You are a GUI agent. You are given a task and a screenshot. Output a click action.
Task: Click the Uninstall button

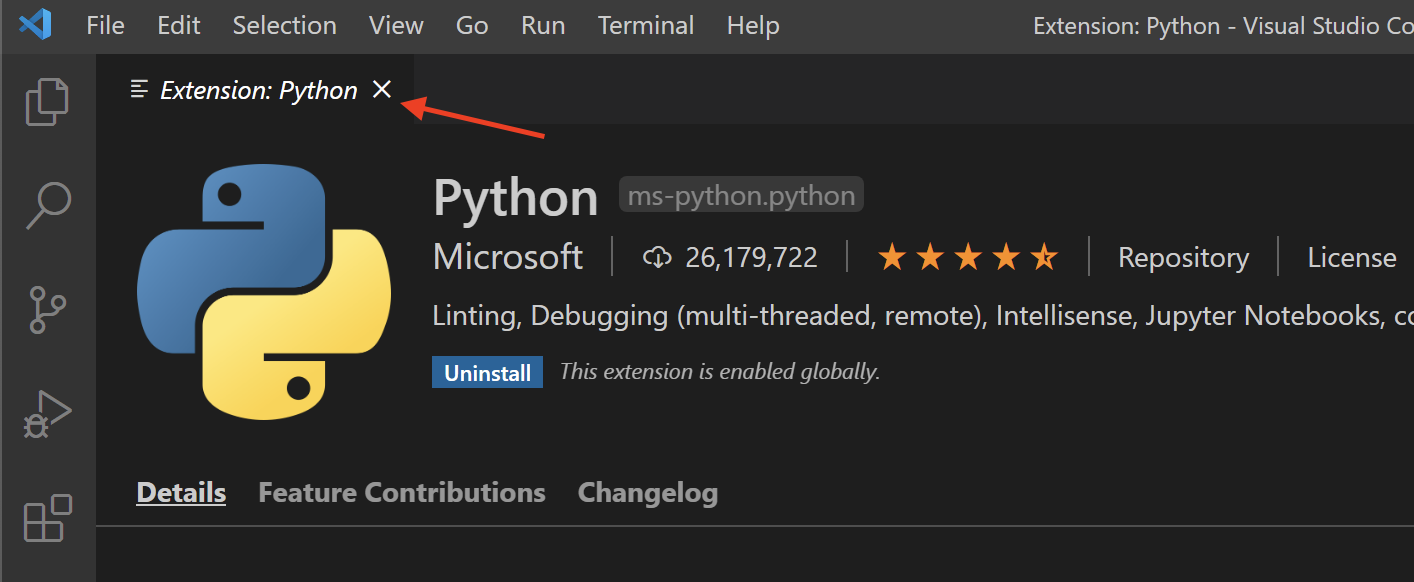tap(487, 372)
